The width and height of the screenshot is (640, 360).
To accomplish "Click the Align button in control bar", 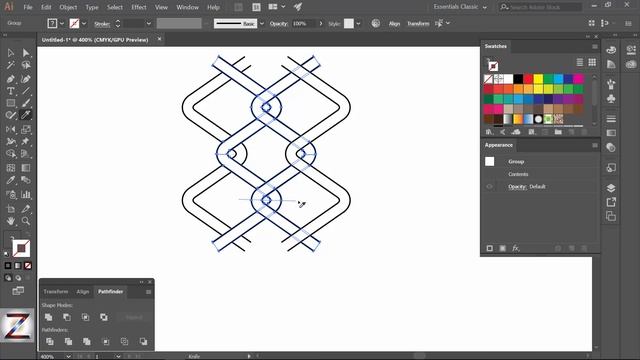I will (394, 24).
